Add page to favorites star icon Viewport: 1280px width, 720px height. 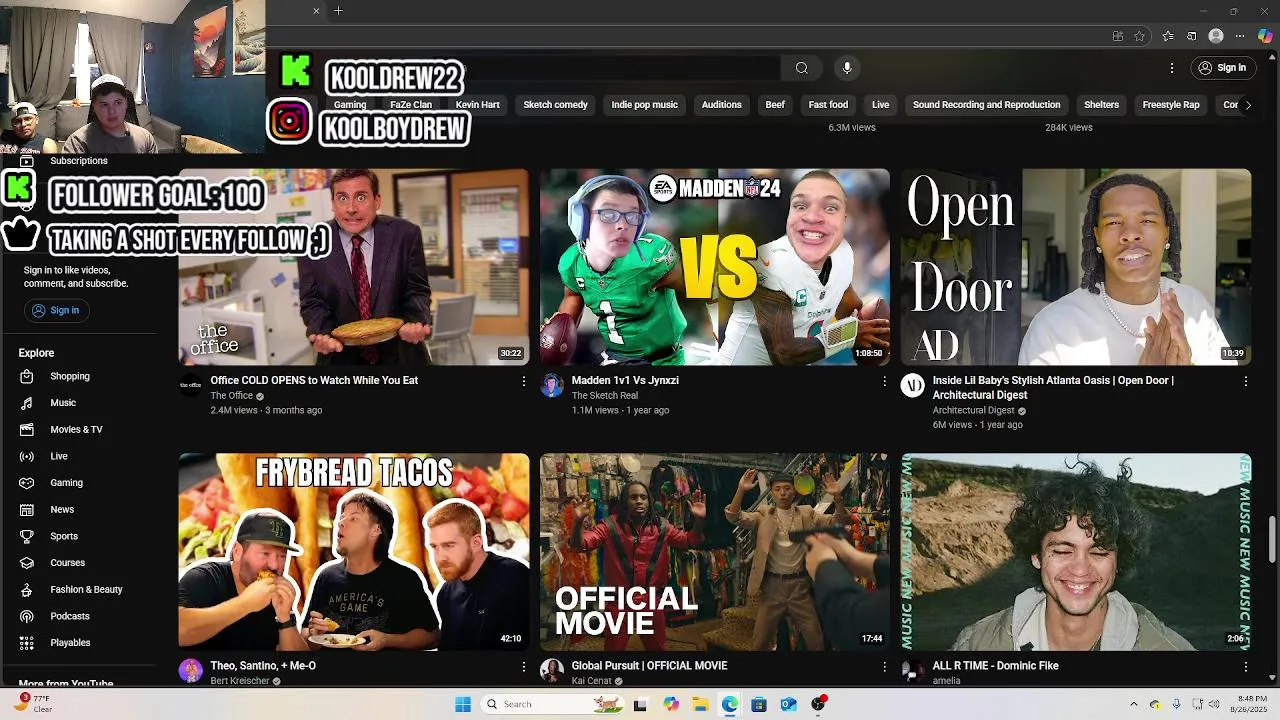1139,36
